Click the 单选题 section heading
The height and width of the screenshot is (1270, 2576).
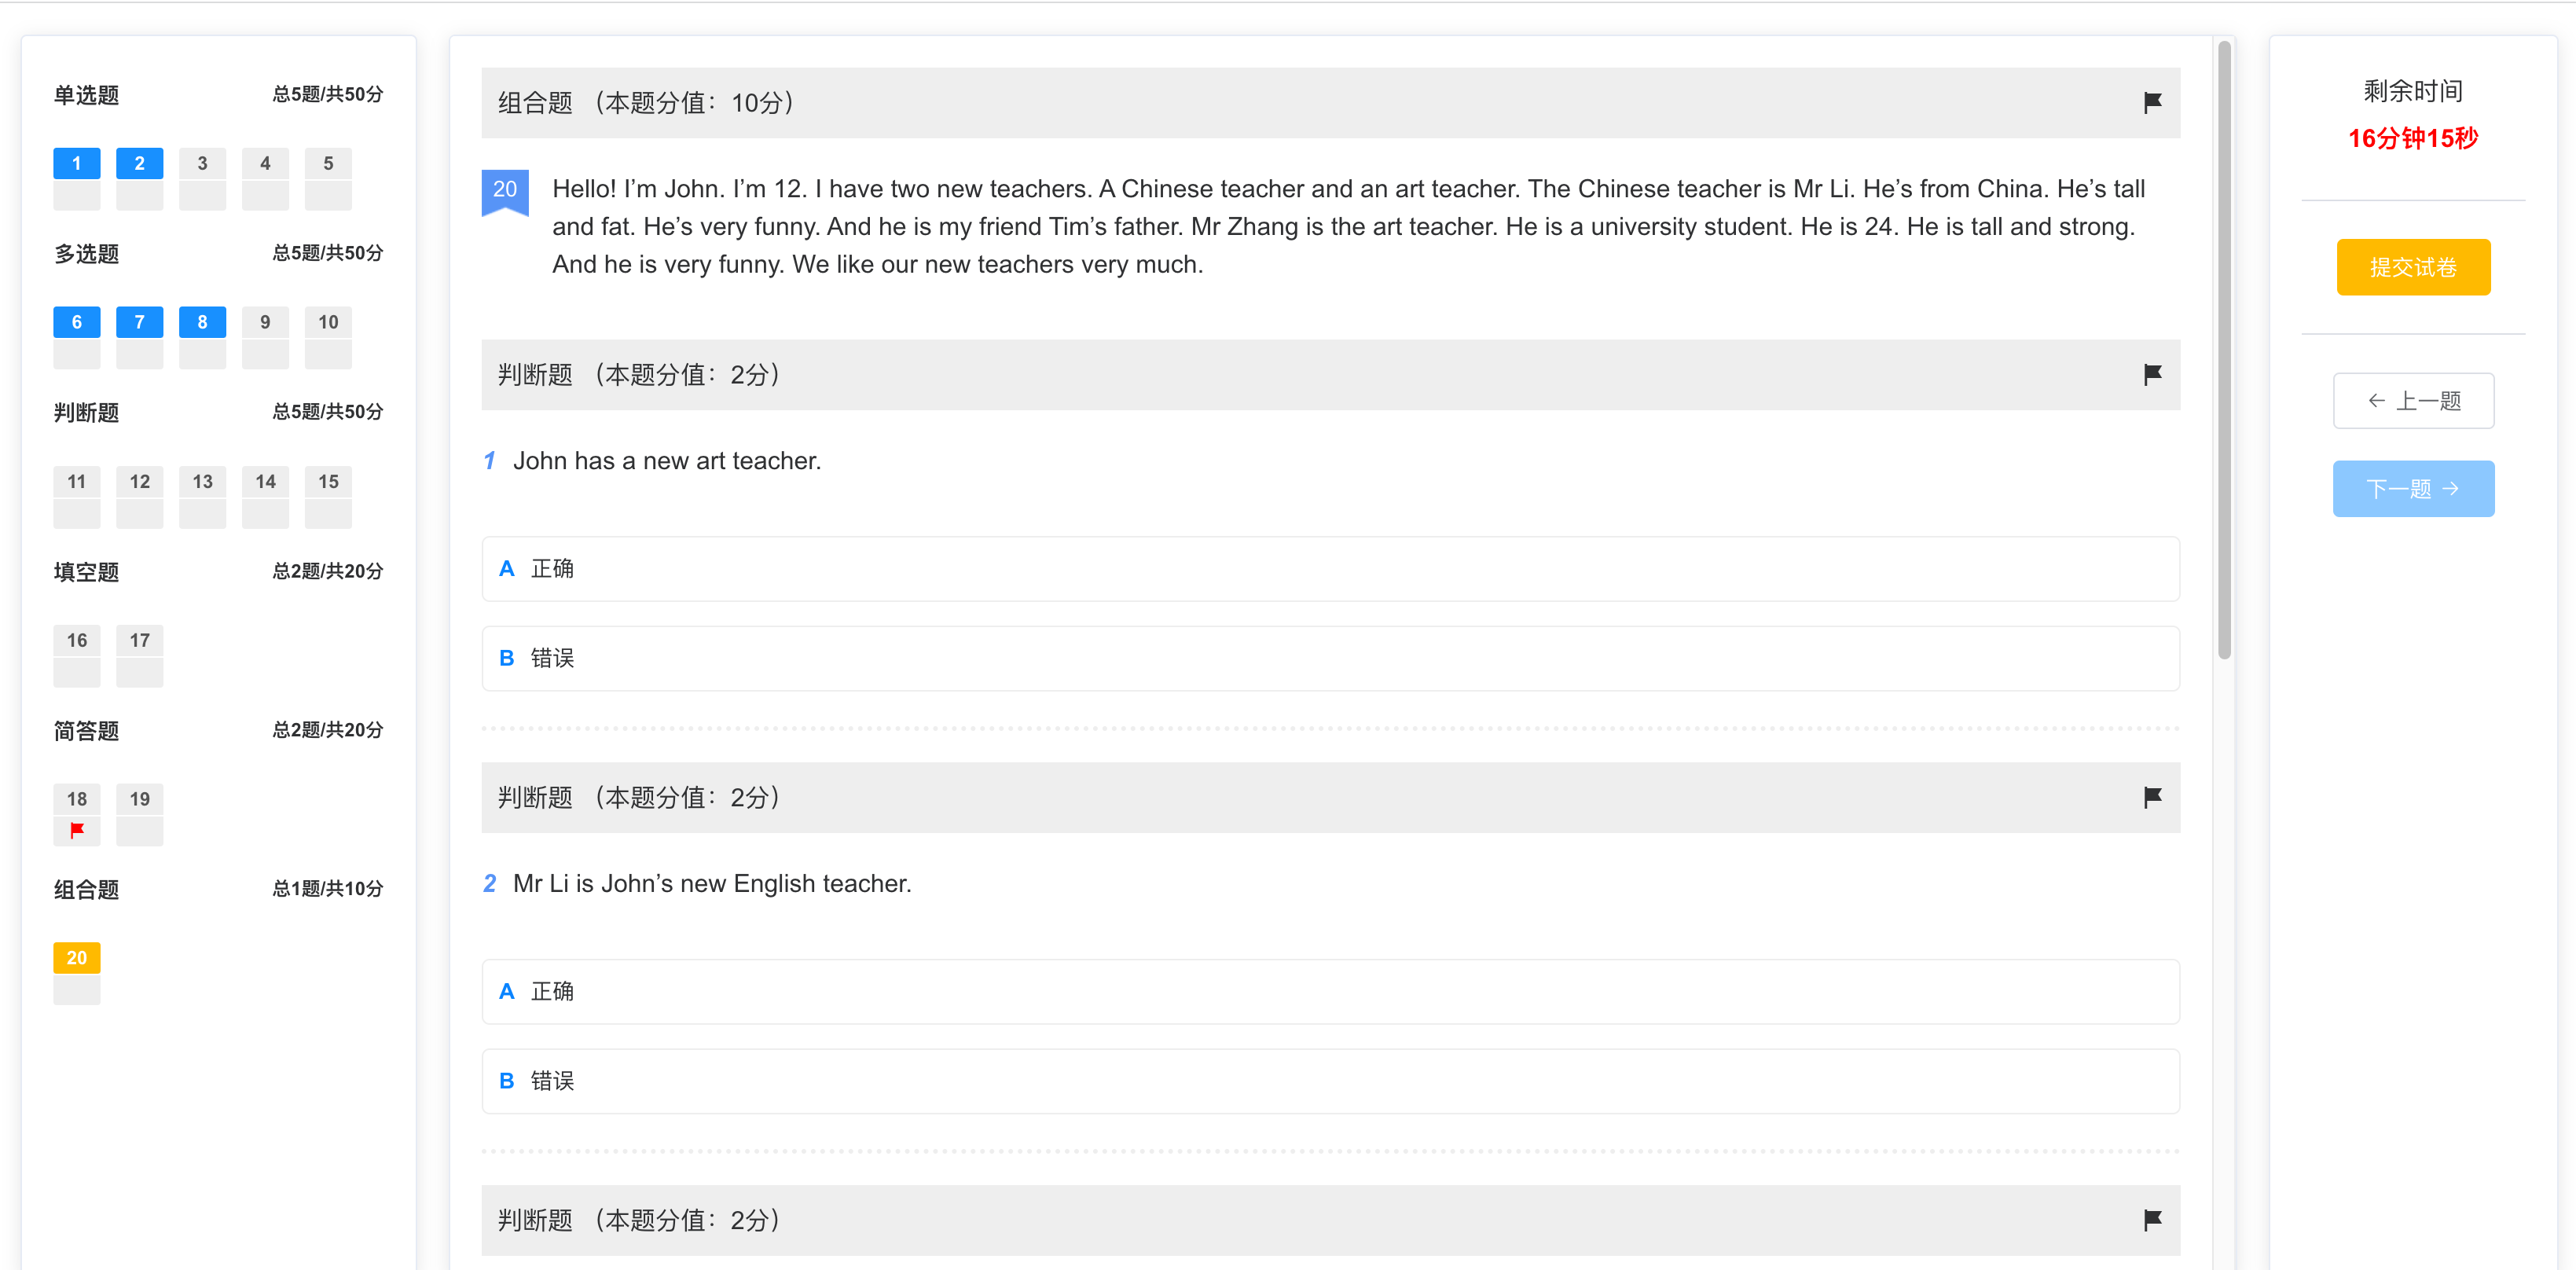click(x=87, y=95)
